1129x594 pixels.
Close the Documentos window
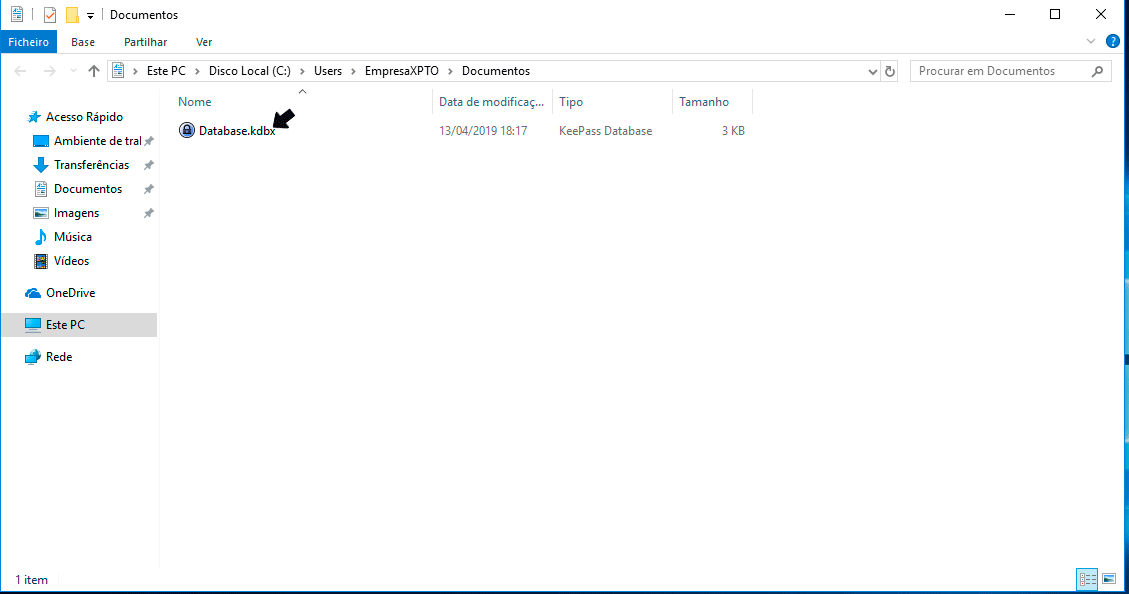1101,14
